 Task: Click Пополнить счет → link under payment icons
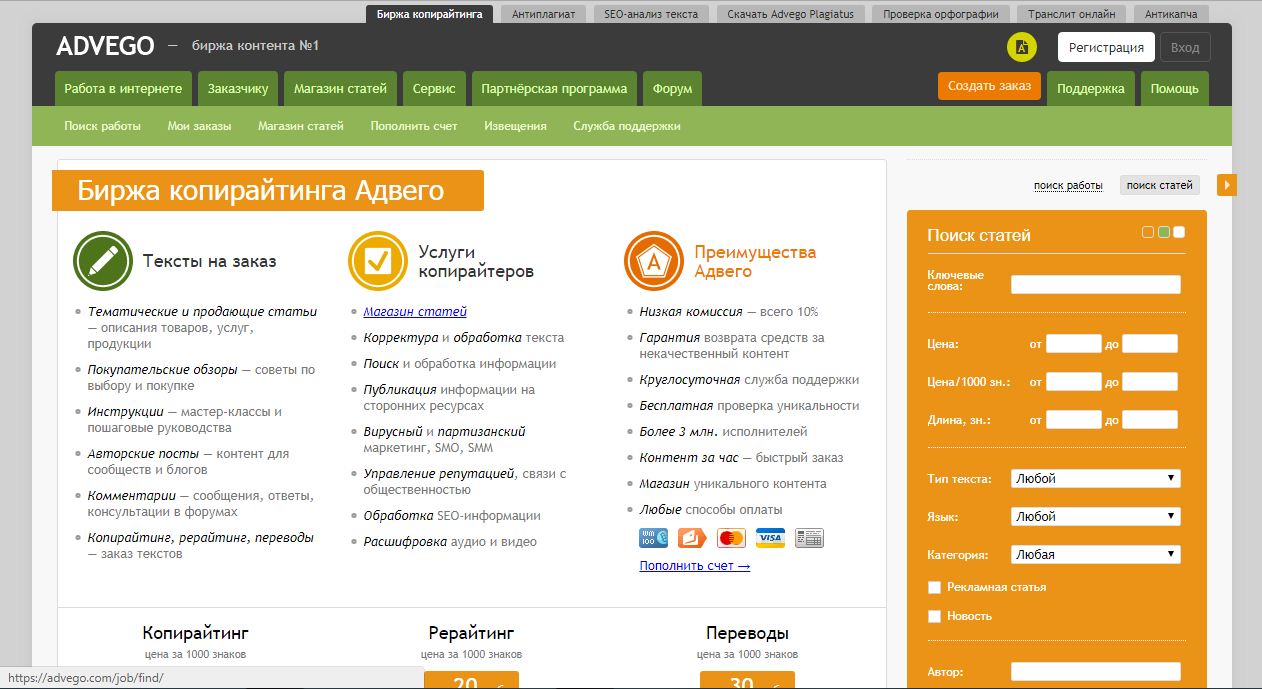click(695, 566)
